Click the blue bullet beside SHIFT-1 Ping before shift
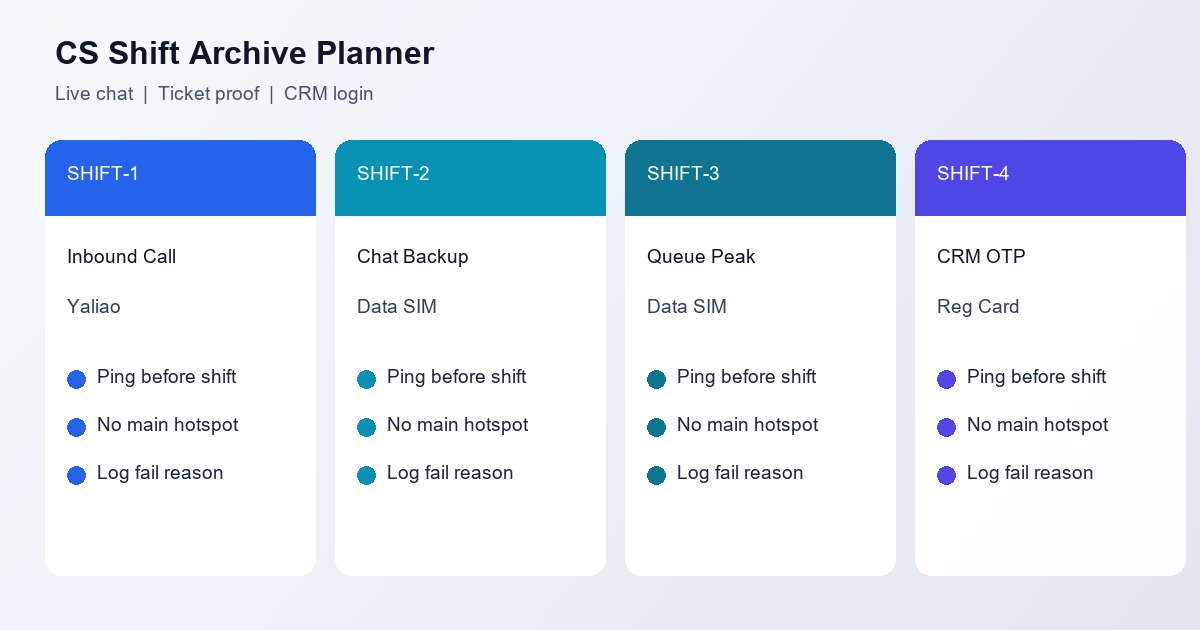Screen dimensions: 1200x630 click(76, 379)
